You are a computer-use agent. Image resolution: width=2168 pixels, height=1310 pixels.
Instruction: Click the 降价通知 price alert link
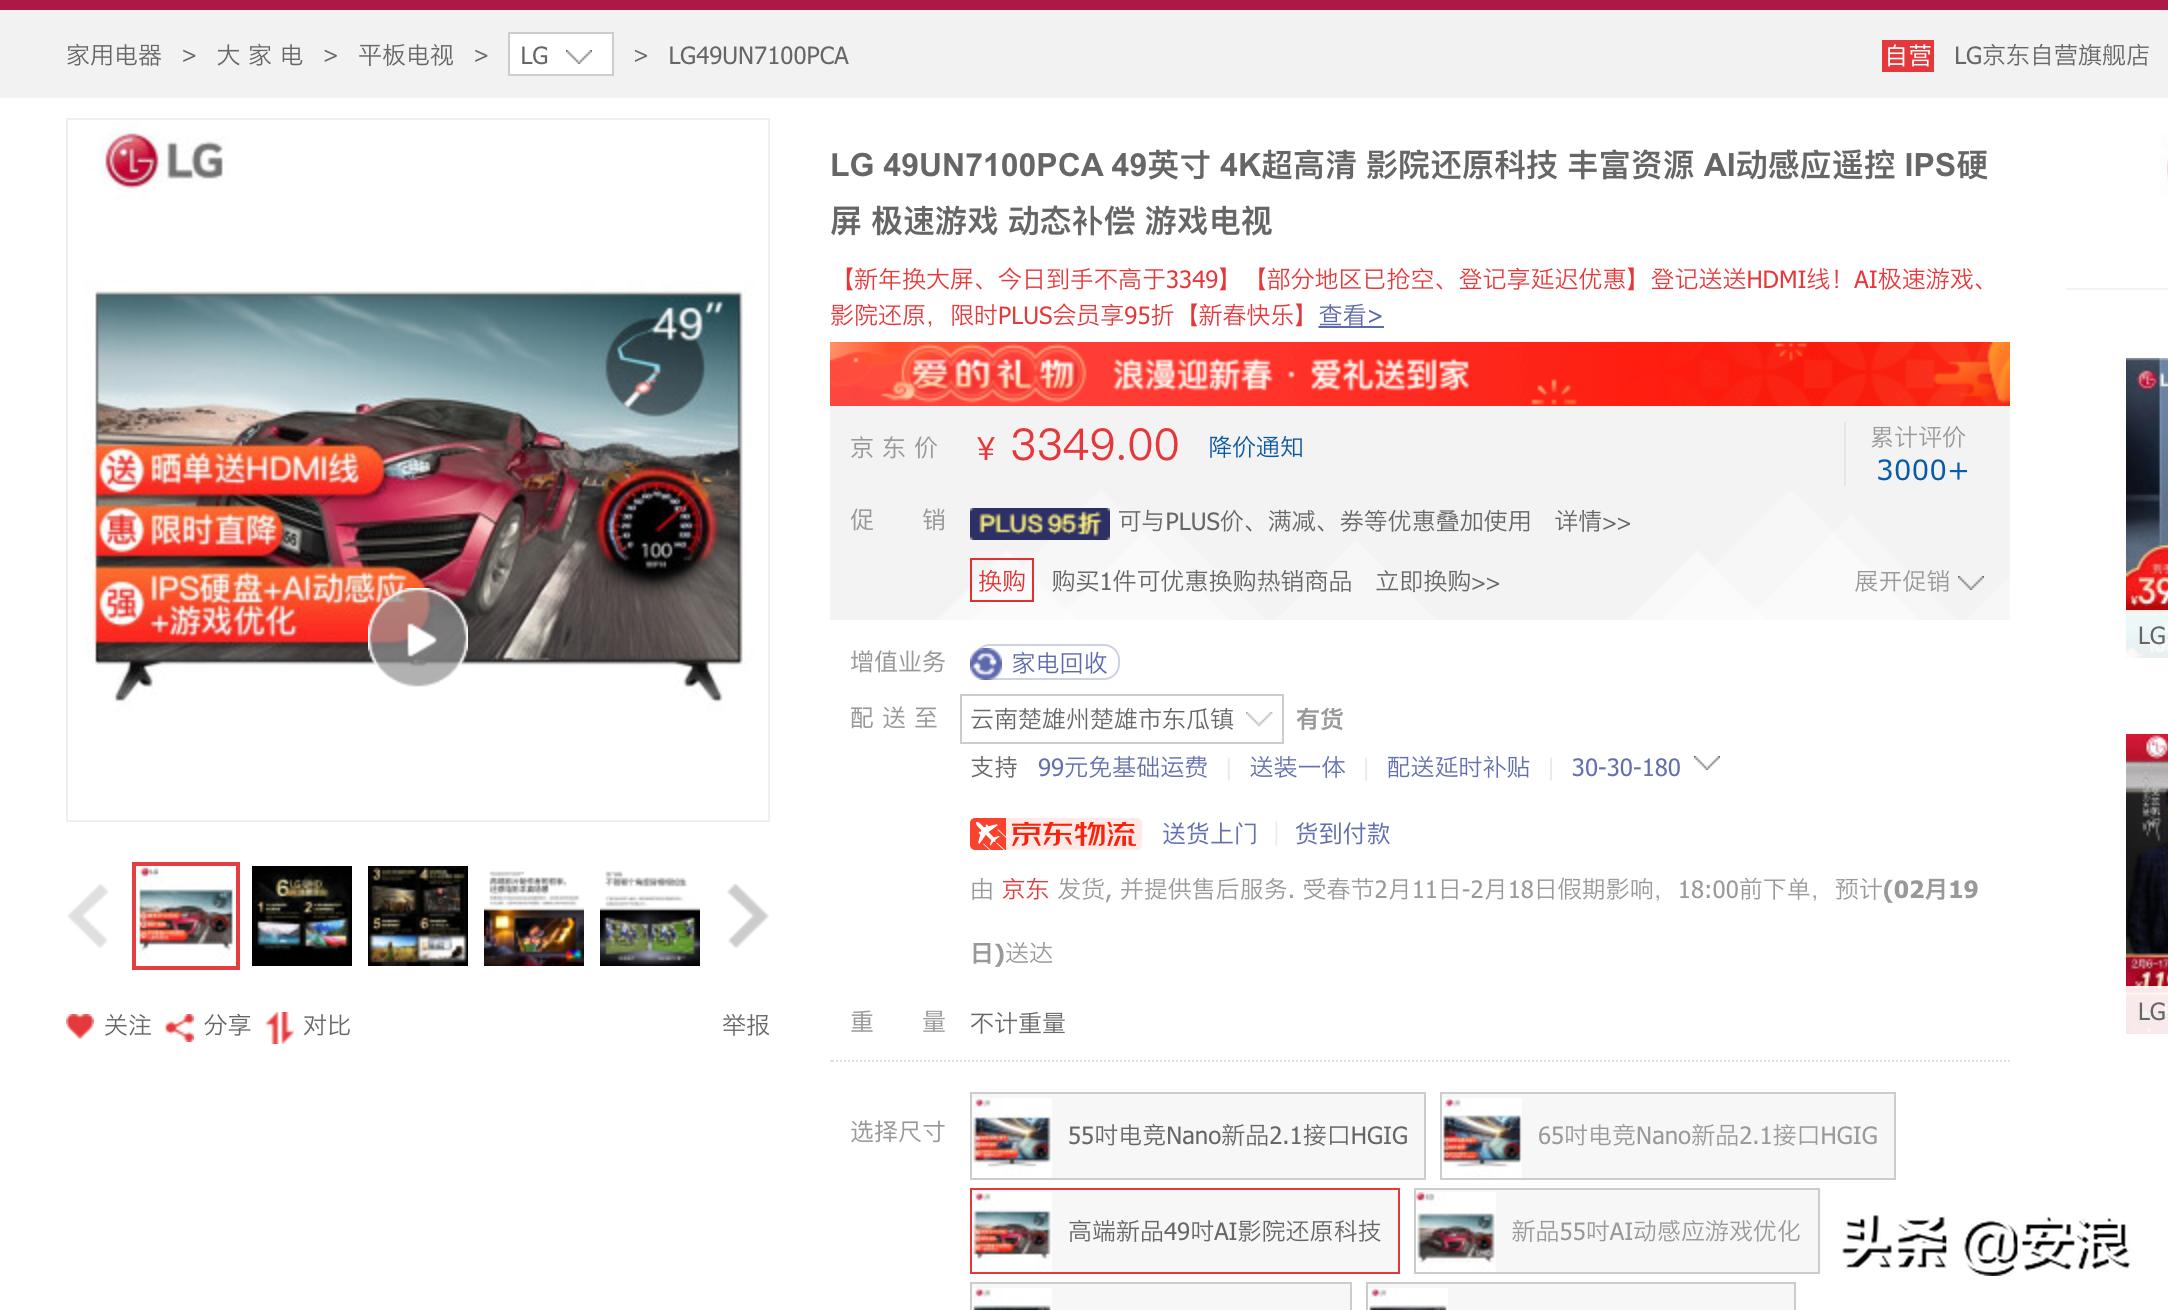coord(1255,447)
